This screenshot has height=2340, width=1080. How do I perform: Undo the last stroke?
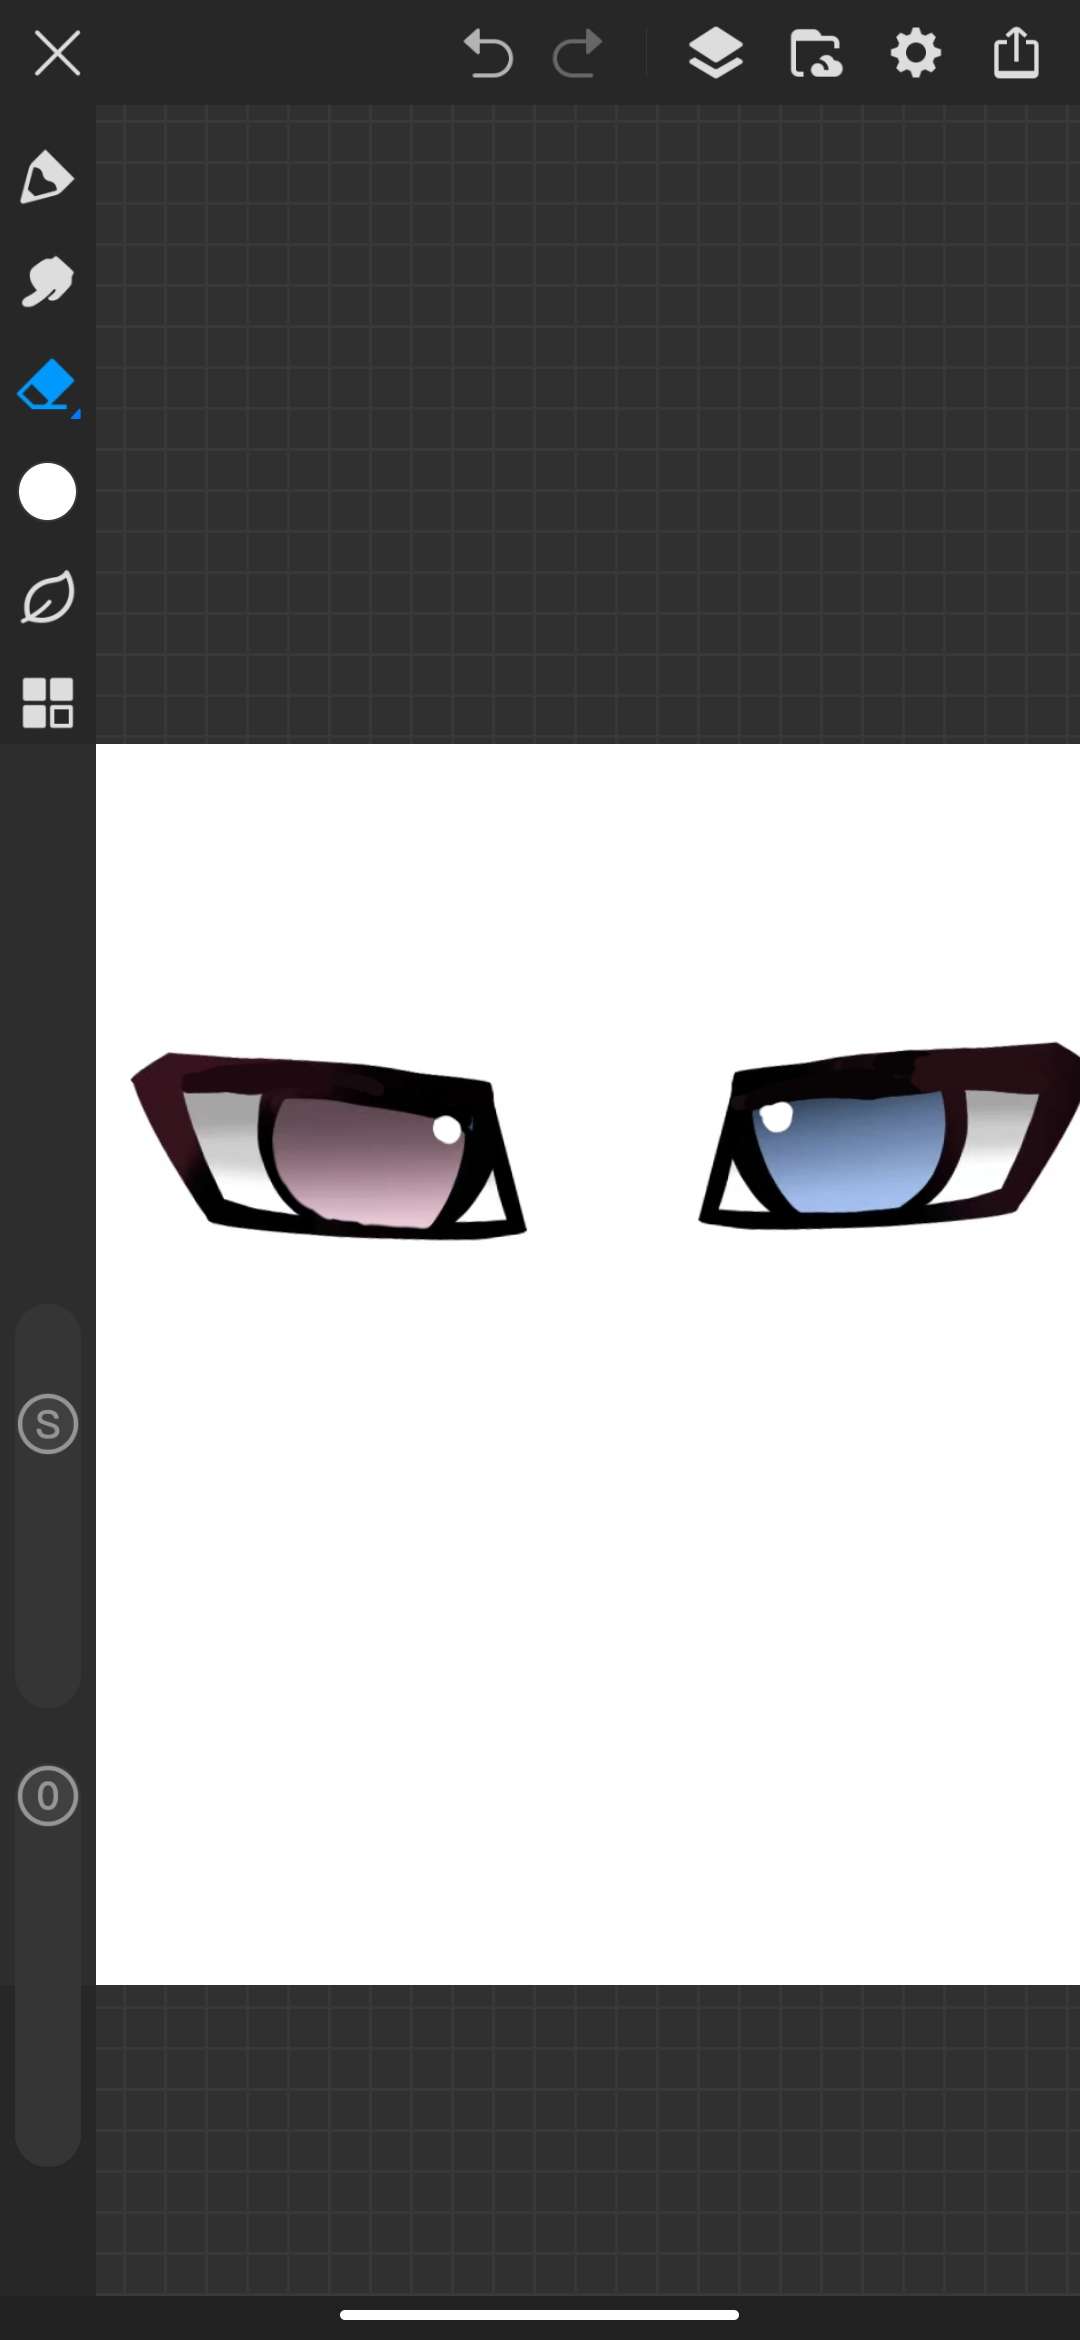[487, 53]
